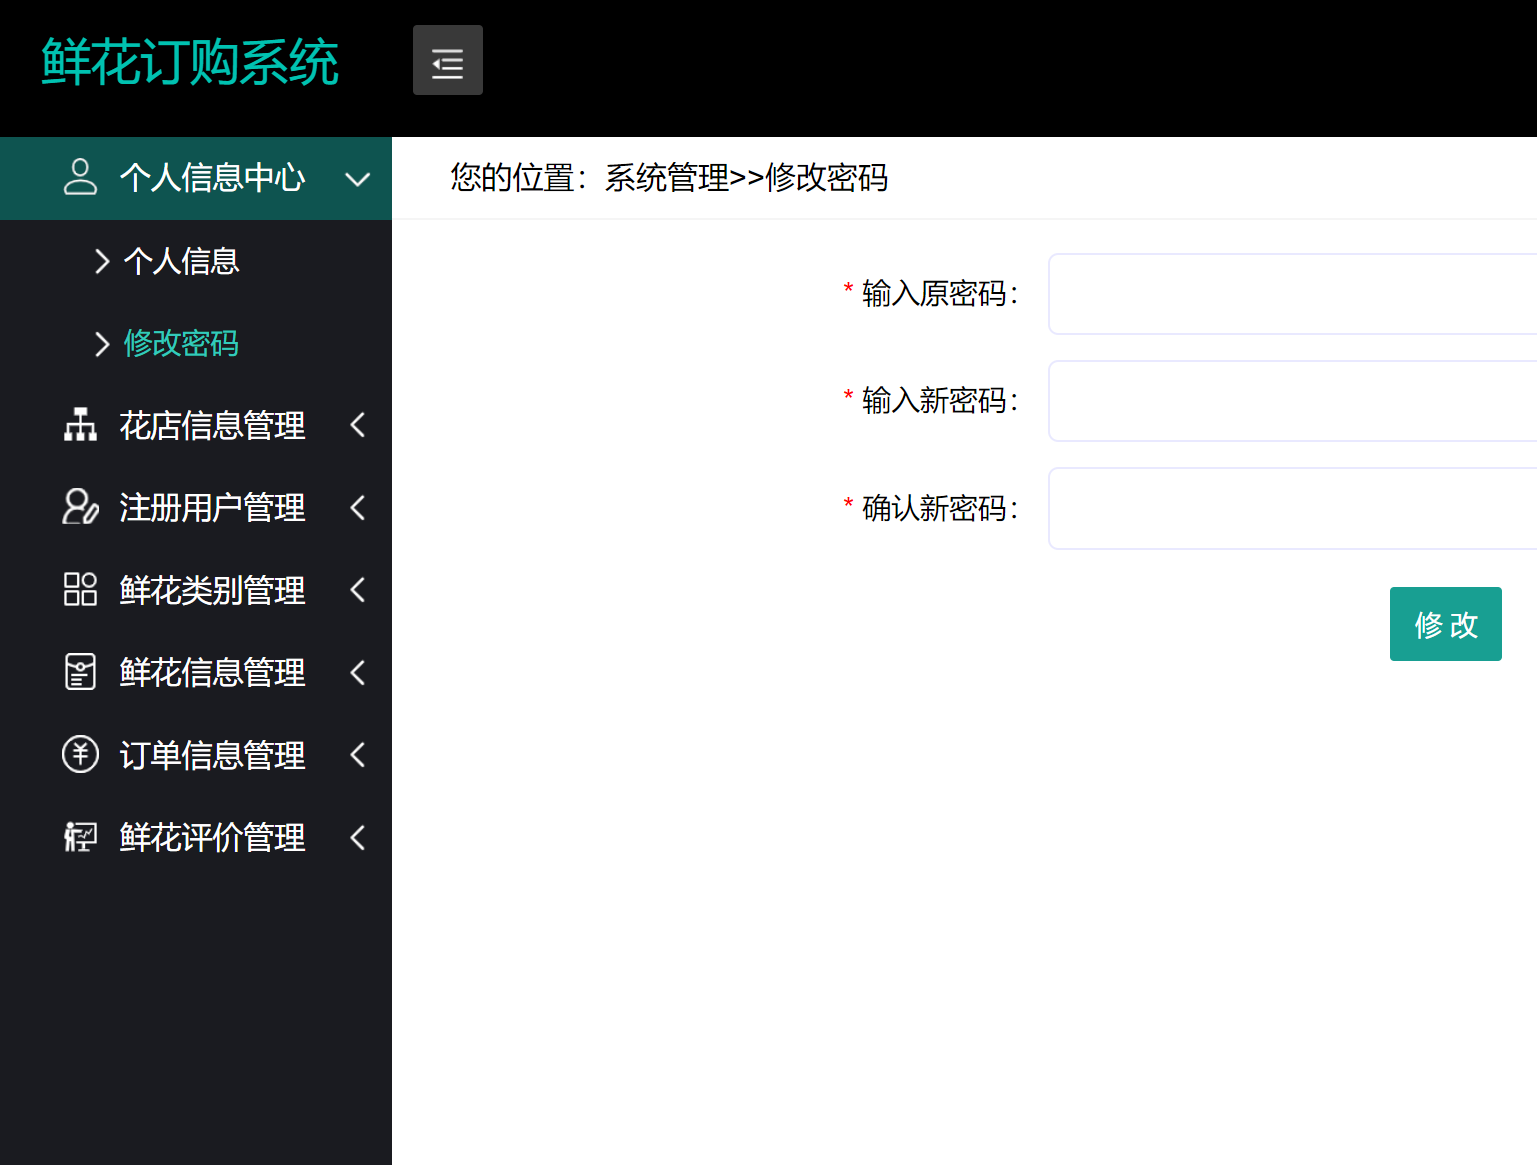This screenshot has height=1165, width=1537.
Task: Open the 花店信息管理 menu
Action: point(196,425)
